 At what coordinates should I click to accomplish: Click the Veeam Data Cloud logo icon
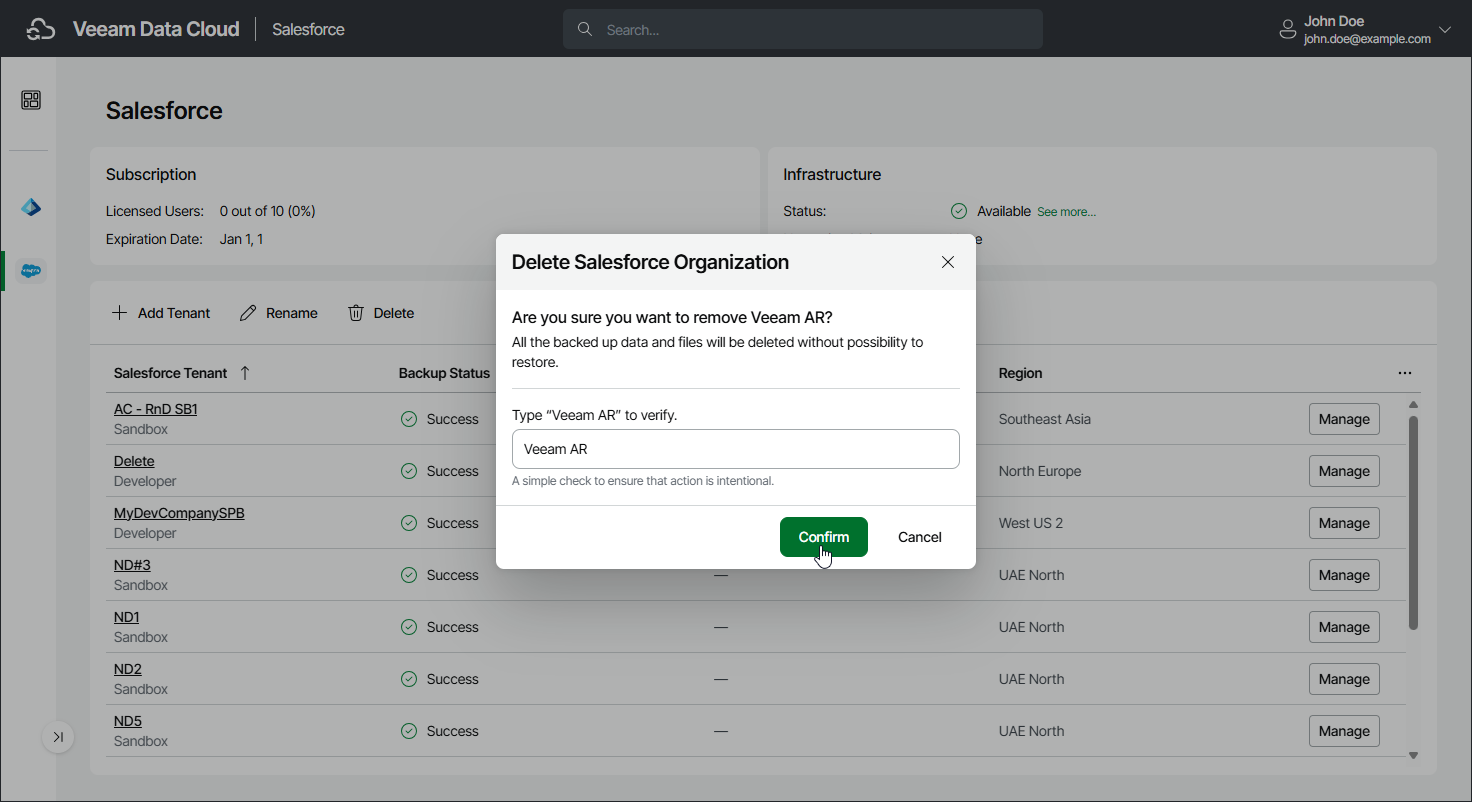point(41,29)
